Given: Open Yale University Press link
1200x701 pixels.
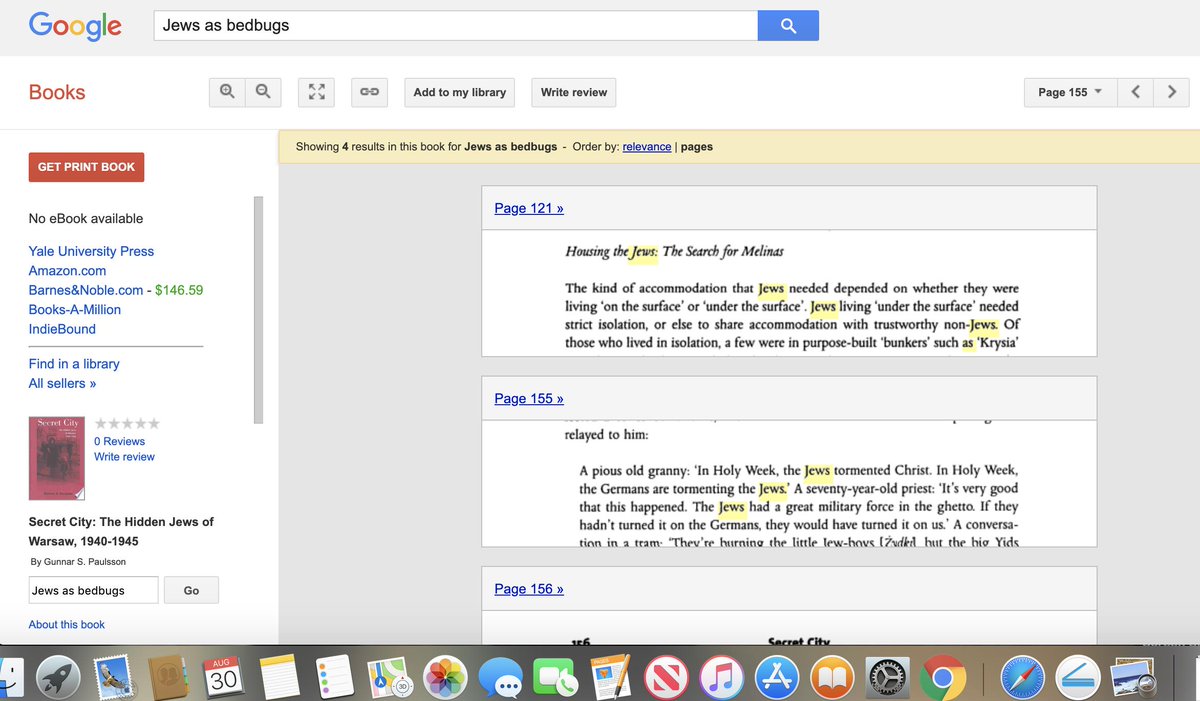Looking at the screenshot, I should (x=91, y=251).
